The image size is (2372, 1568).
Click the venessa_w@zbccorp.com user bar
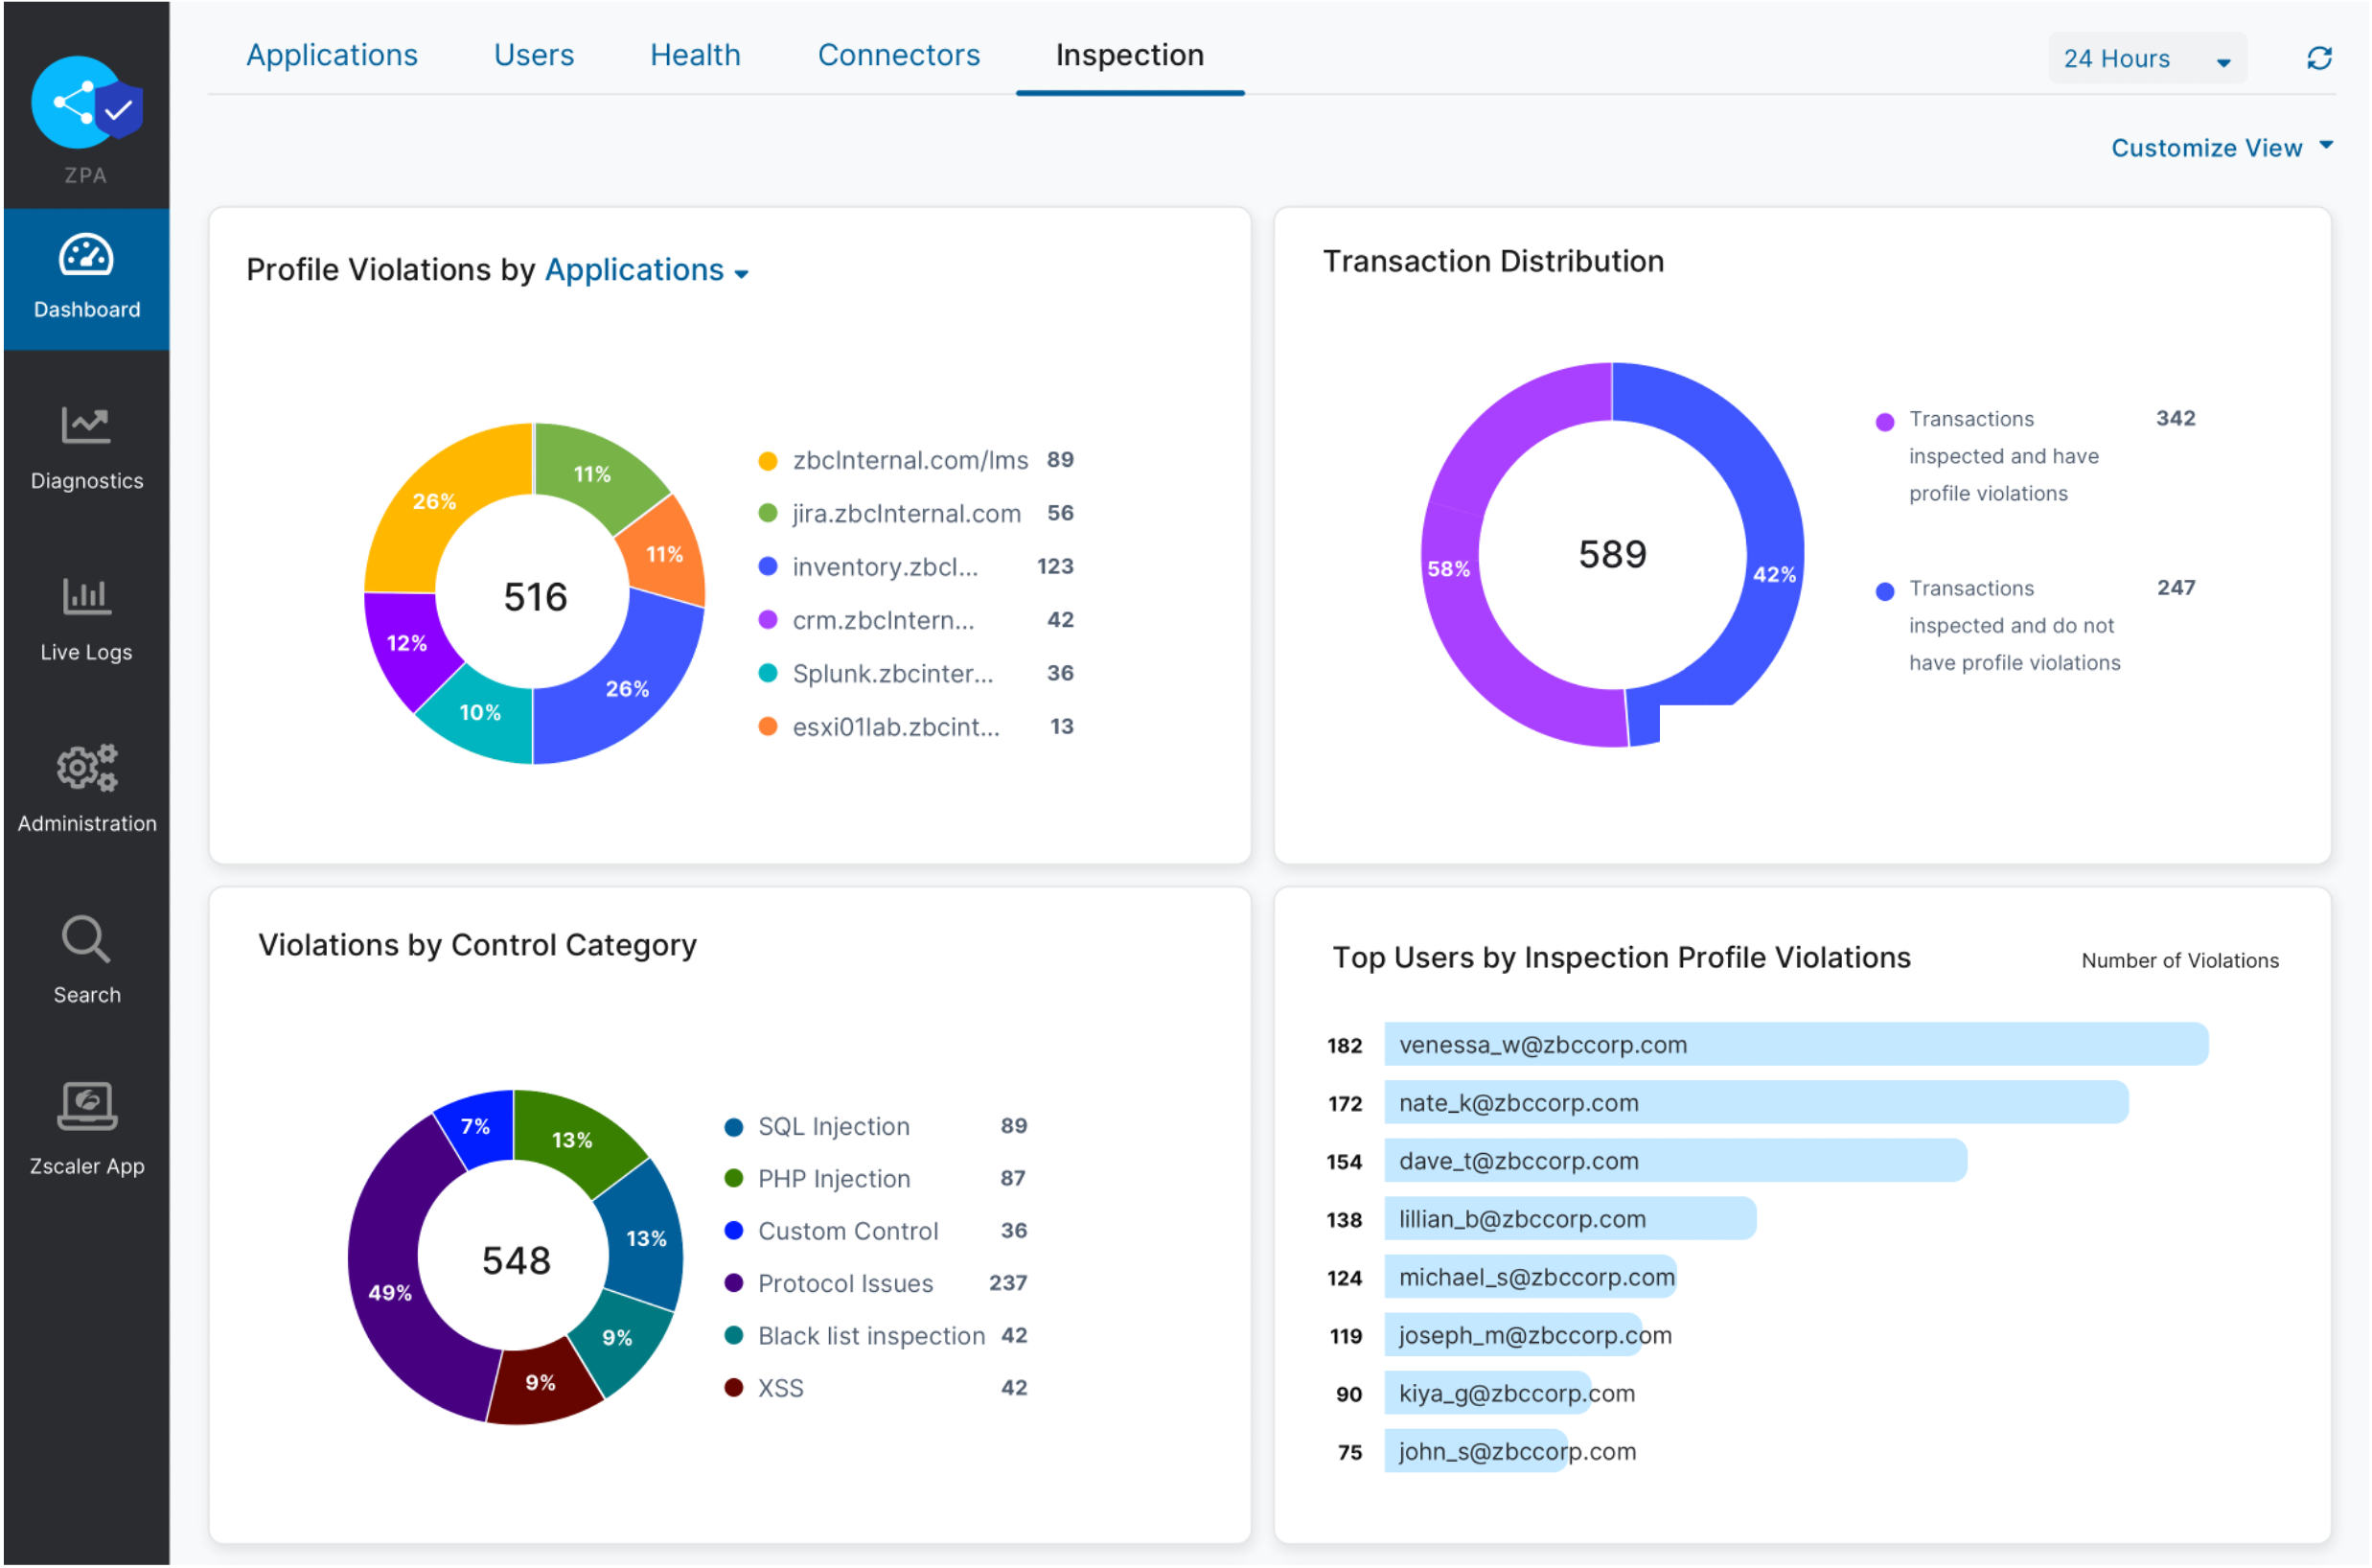click(1795, 1045)
